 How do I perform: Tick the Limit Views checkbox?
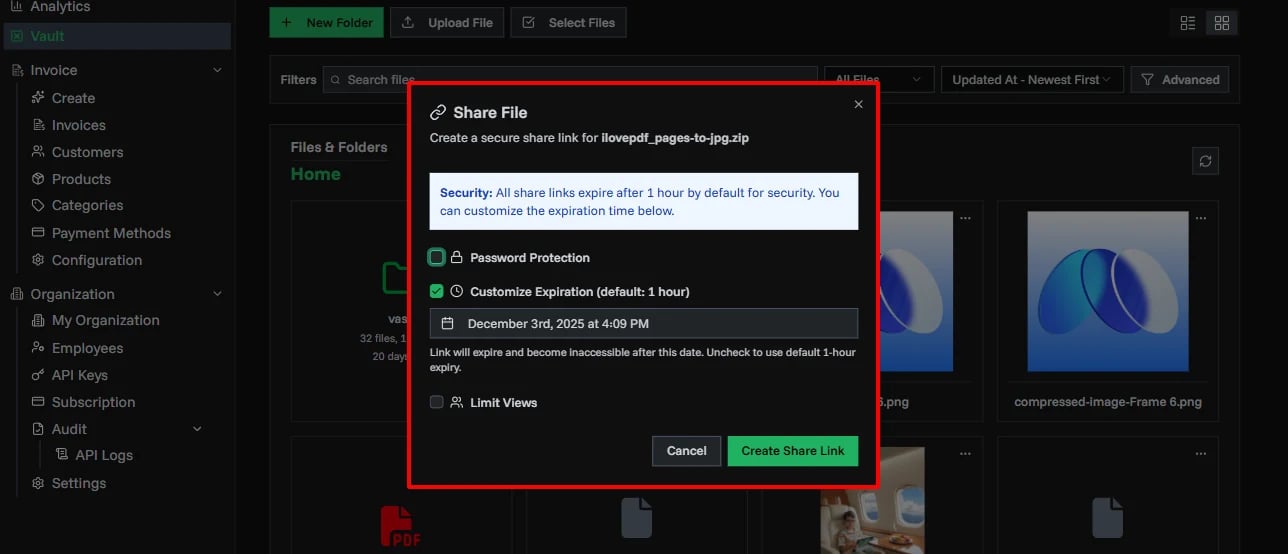tap(437, 402)
